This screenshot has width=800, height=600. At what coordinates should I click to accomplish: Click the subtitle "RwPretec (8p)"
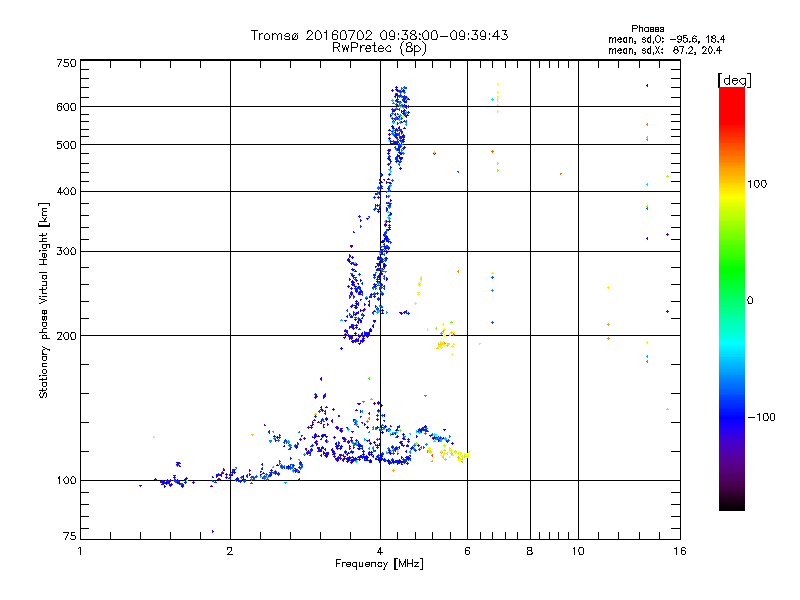point(379,48)
